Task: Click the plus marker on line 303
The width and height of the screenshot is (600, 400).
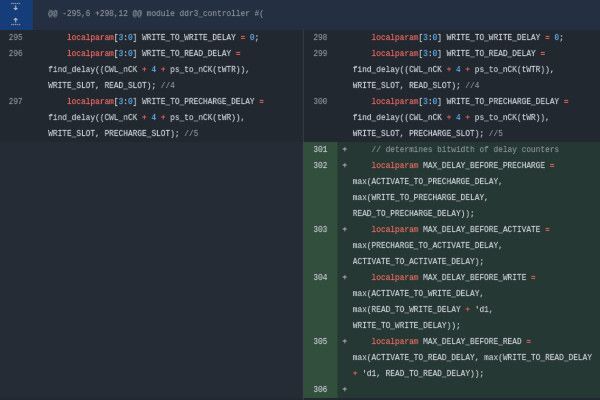Action: [345, 230]
